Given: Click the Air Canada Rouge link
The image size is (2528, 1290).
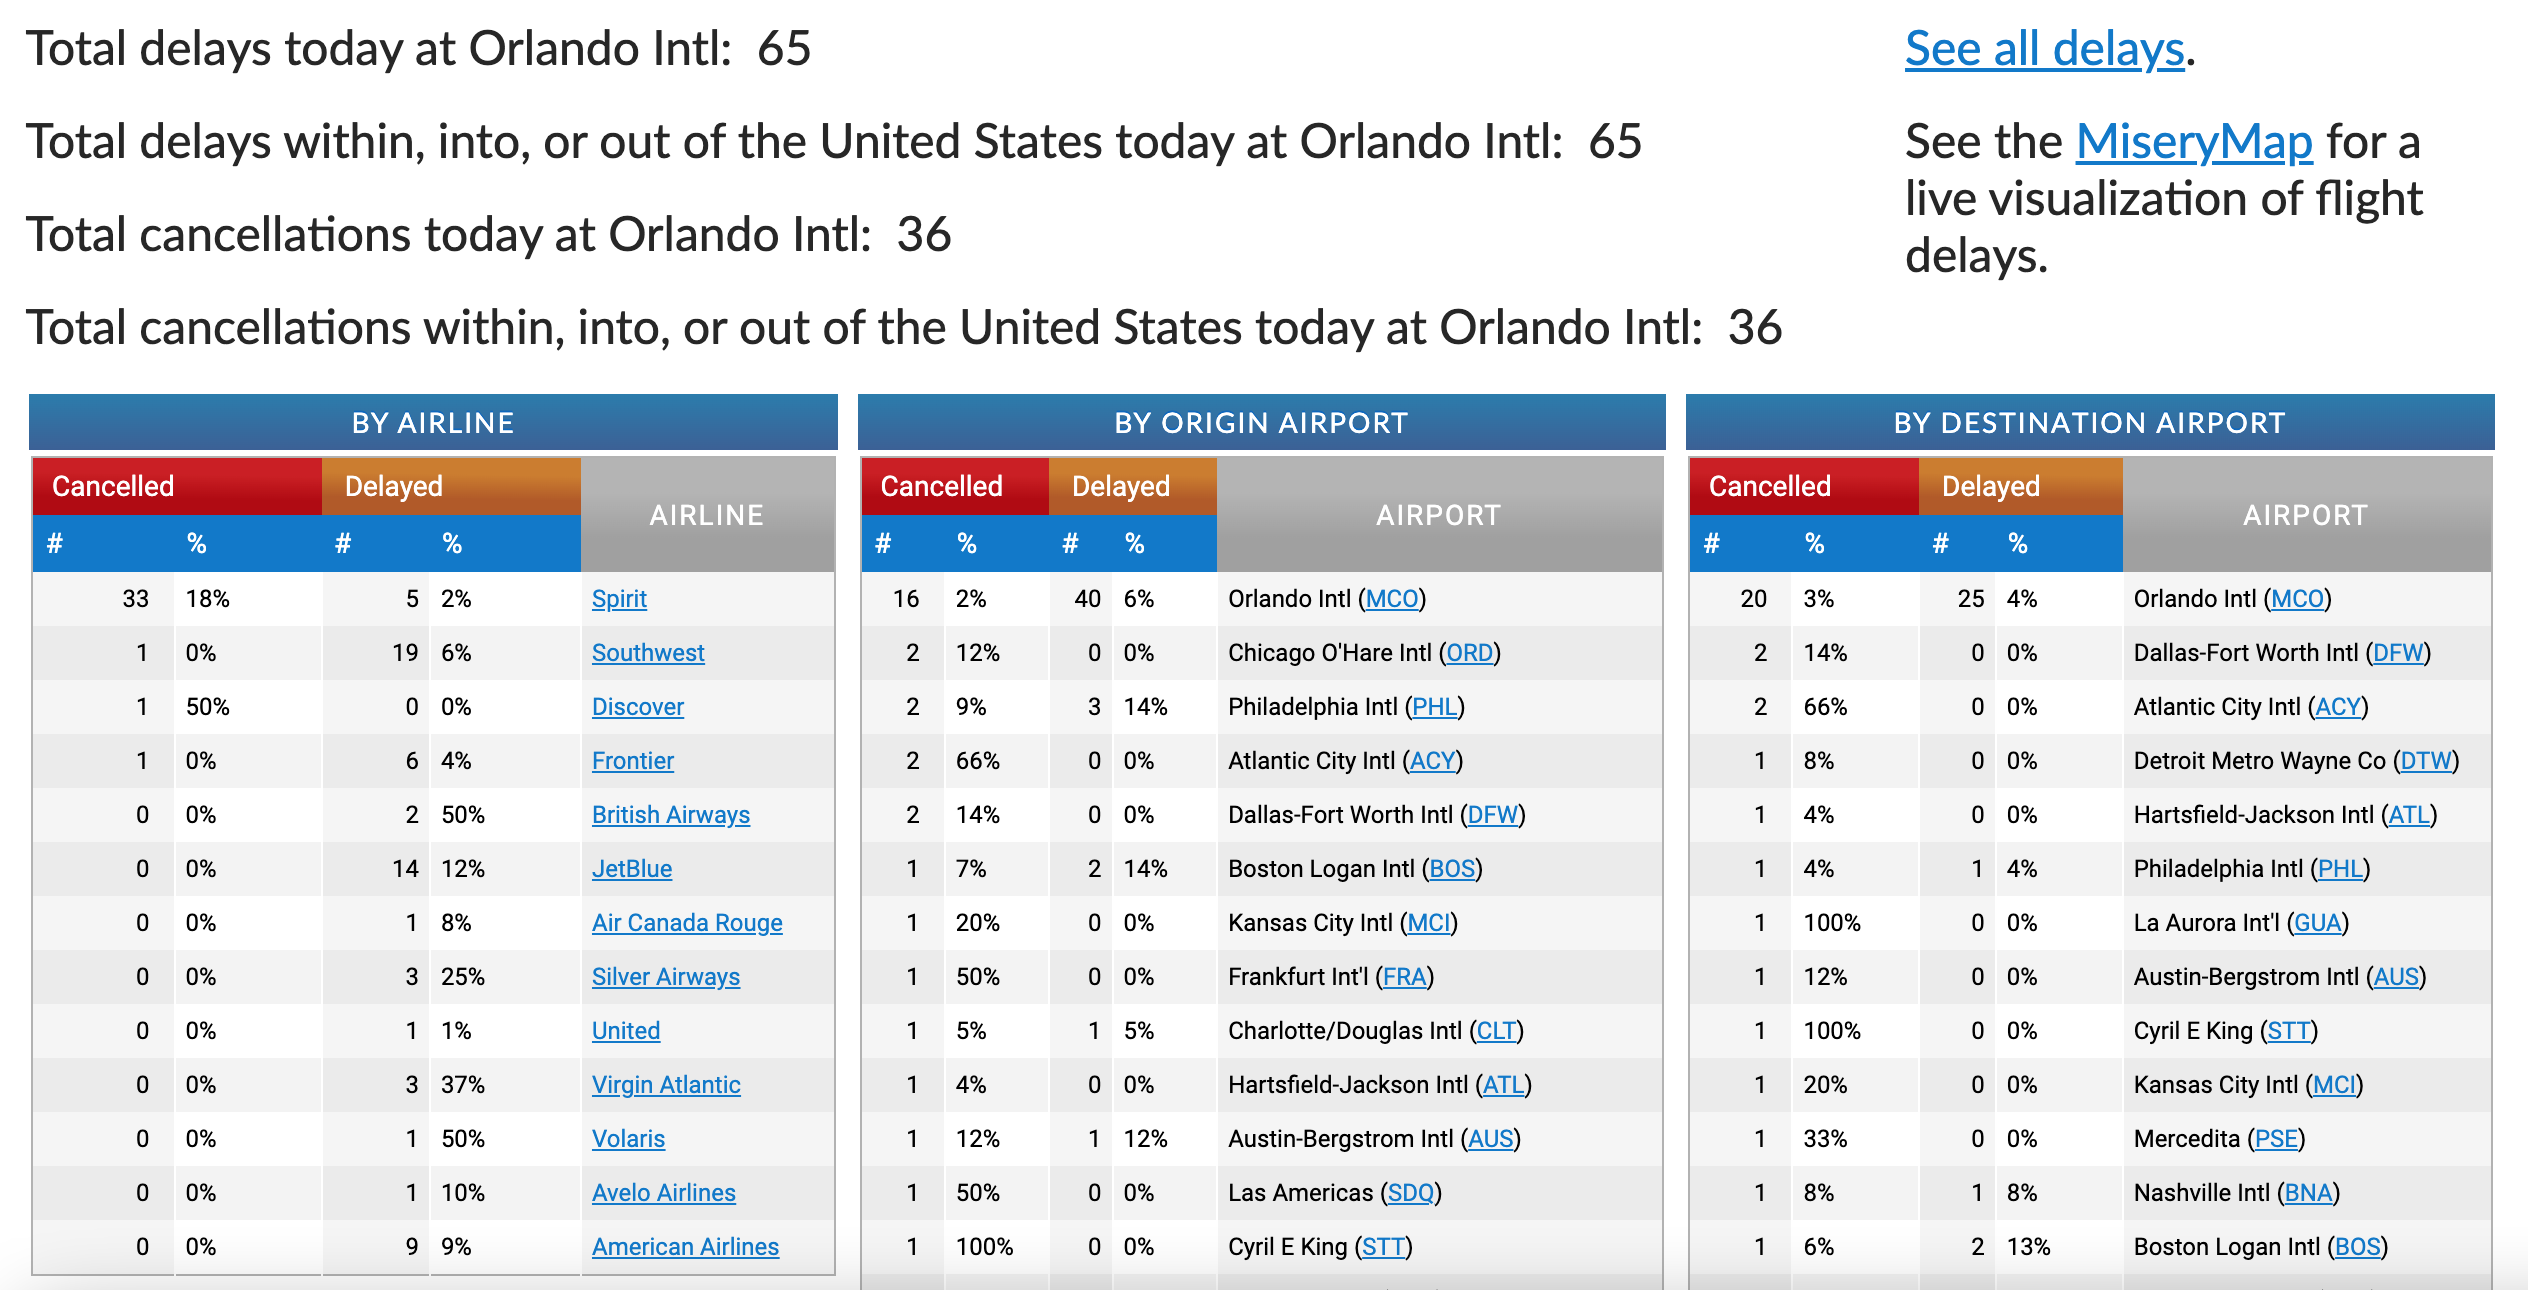Looking at the screenshot, I should pyautogui.click(x=687, y=923).
